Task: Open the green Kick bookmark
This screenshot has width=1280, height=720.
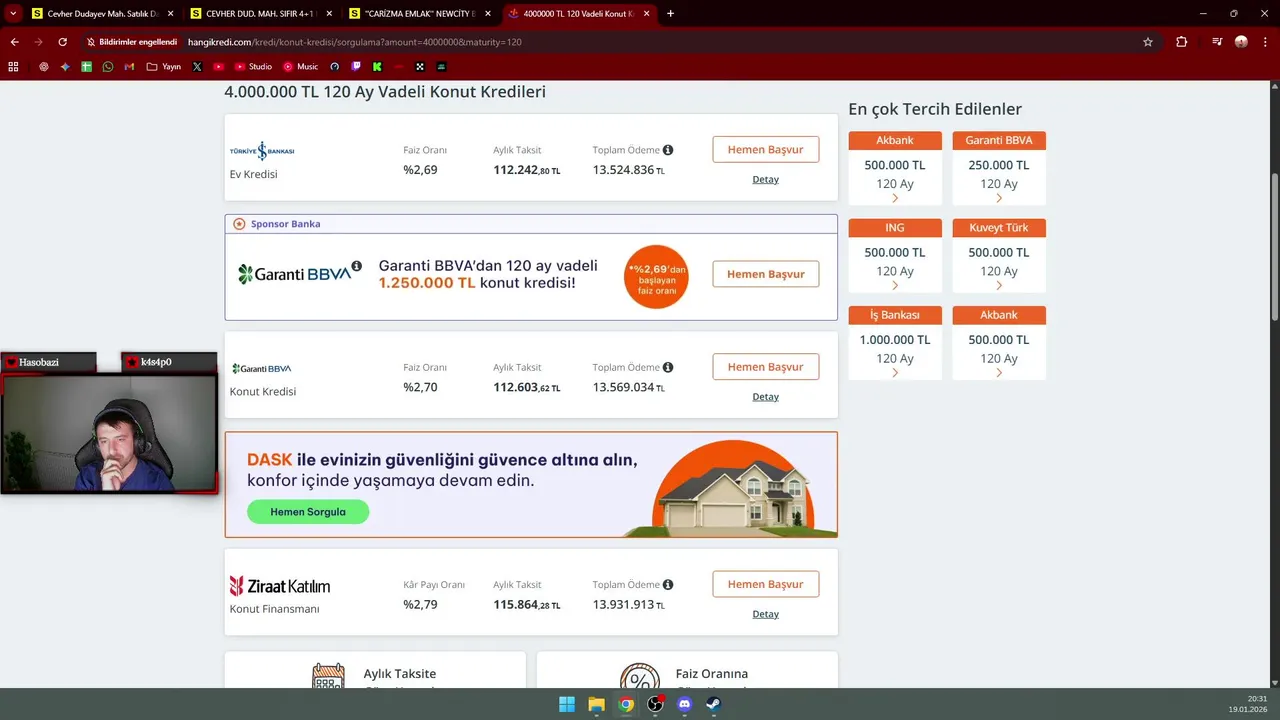Action: click(x=377, y=67)
